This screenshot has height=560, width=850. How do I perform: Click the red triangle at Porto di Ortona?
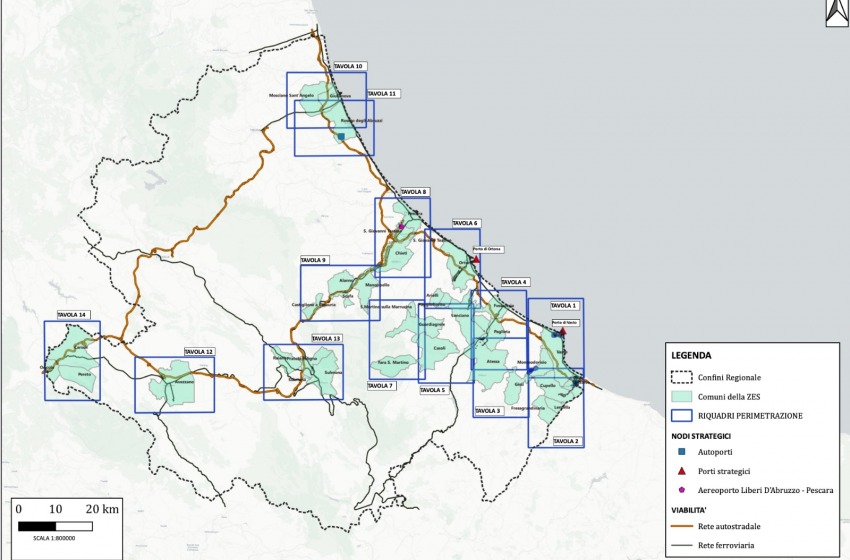[476, 259]
